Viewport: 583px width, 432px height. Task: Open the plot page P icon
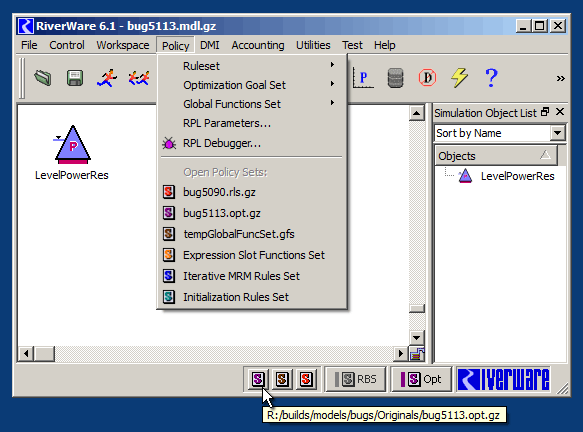pos(363,78)
